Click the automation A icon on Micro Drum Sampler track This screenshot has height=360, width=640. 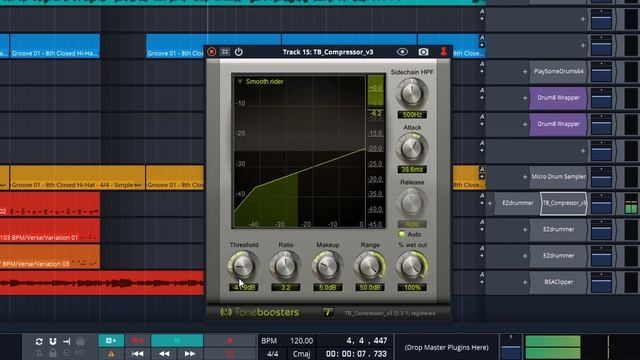pyautogui.click(x=482, y=169)
